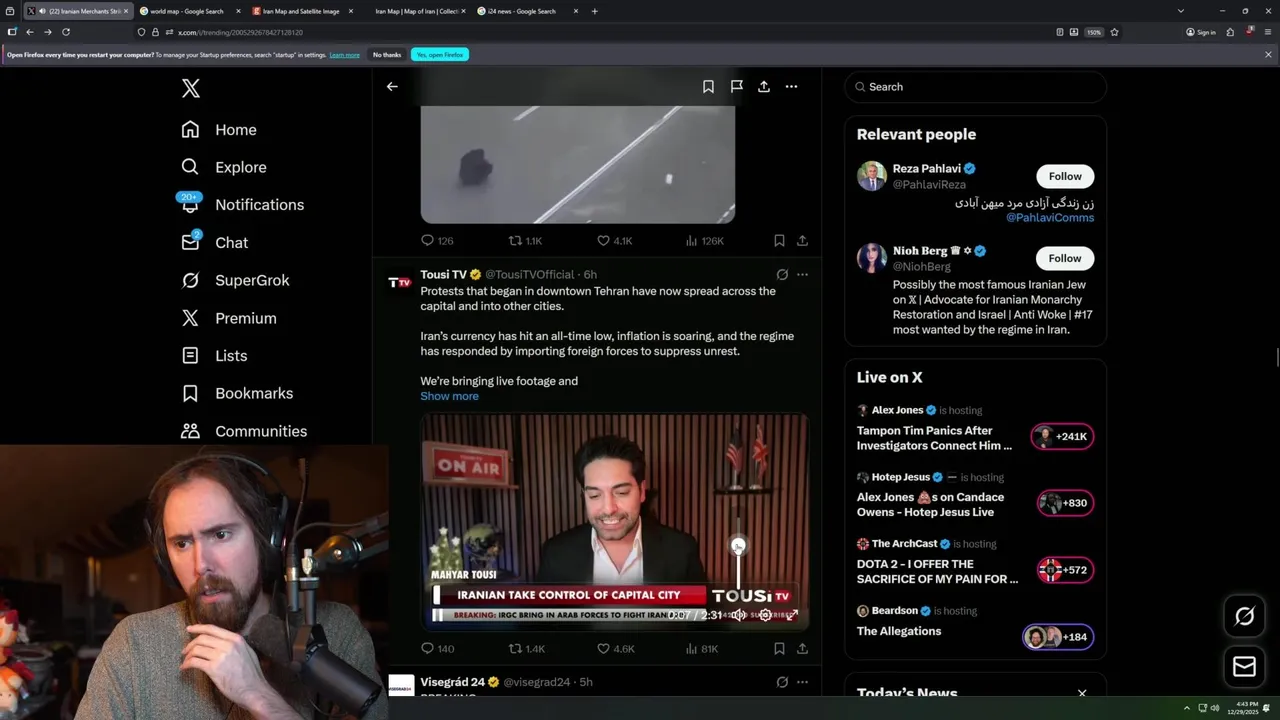Click the browser Sign in button

[1201, 32]
